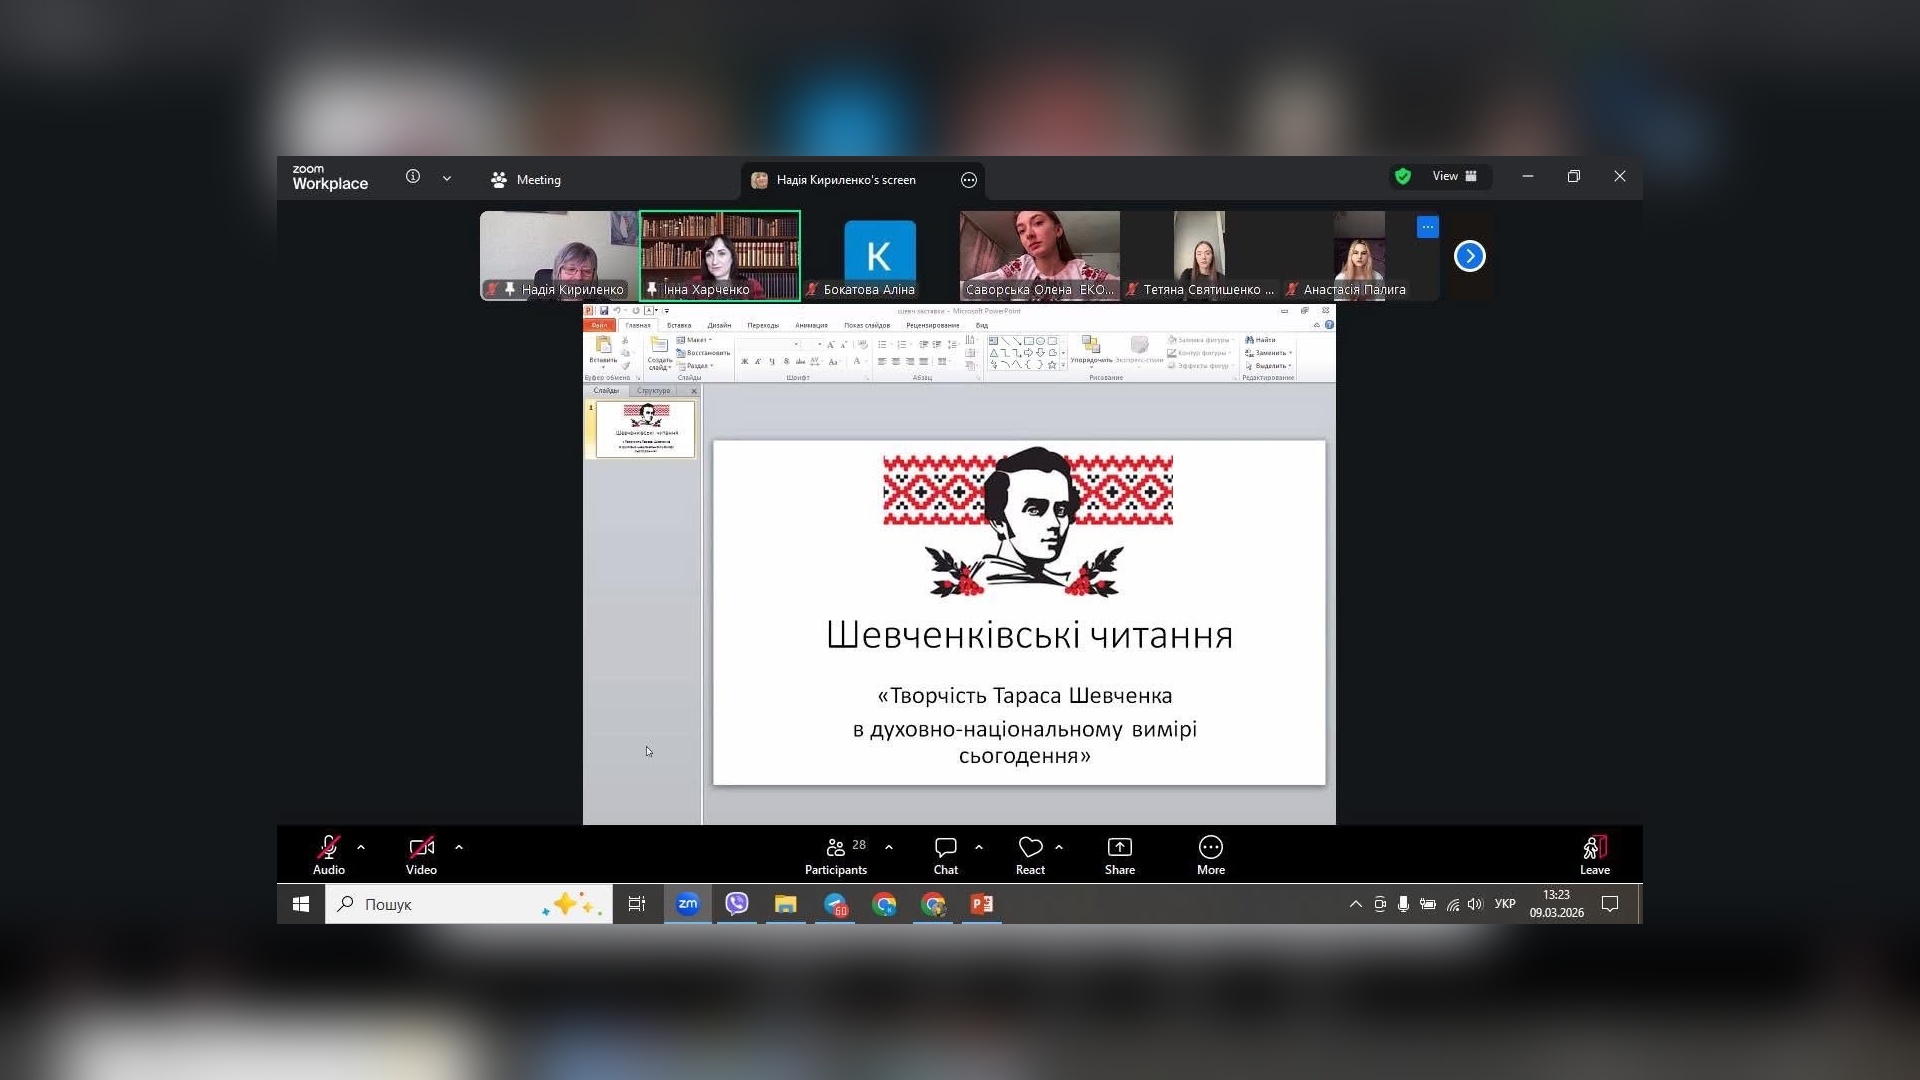Open the meeting info icon
This screenshot has width=1920, height=1080.
click(413, 177)
